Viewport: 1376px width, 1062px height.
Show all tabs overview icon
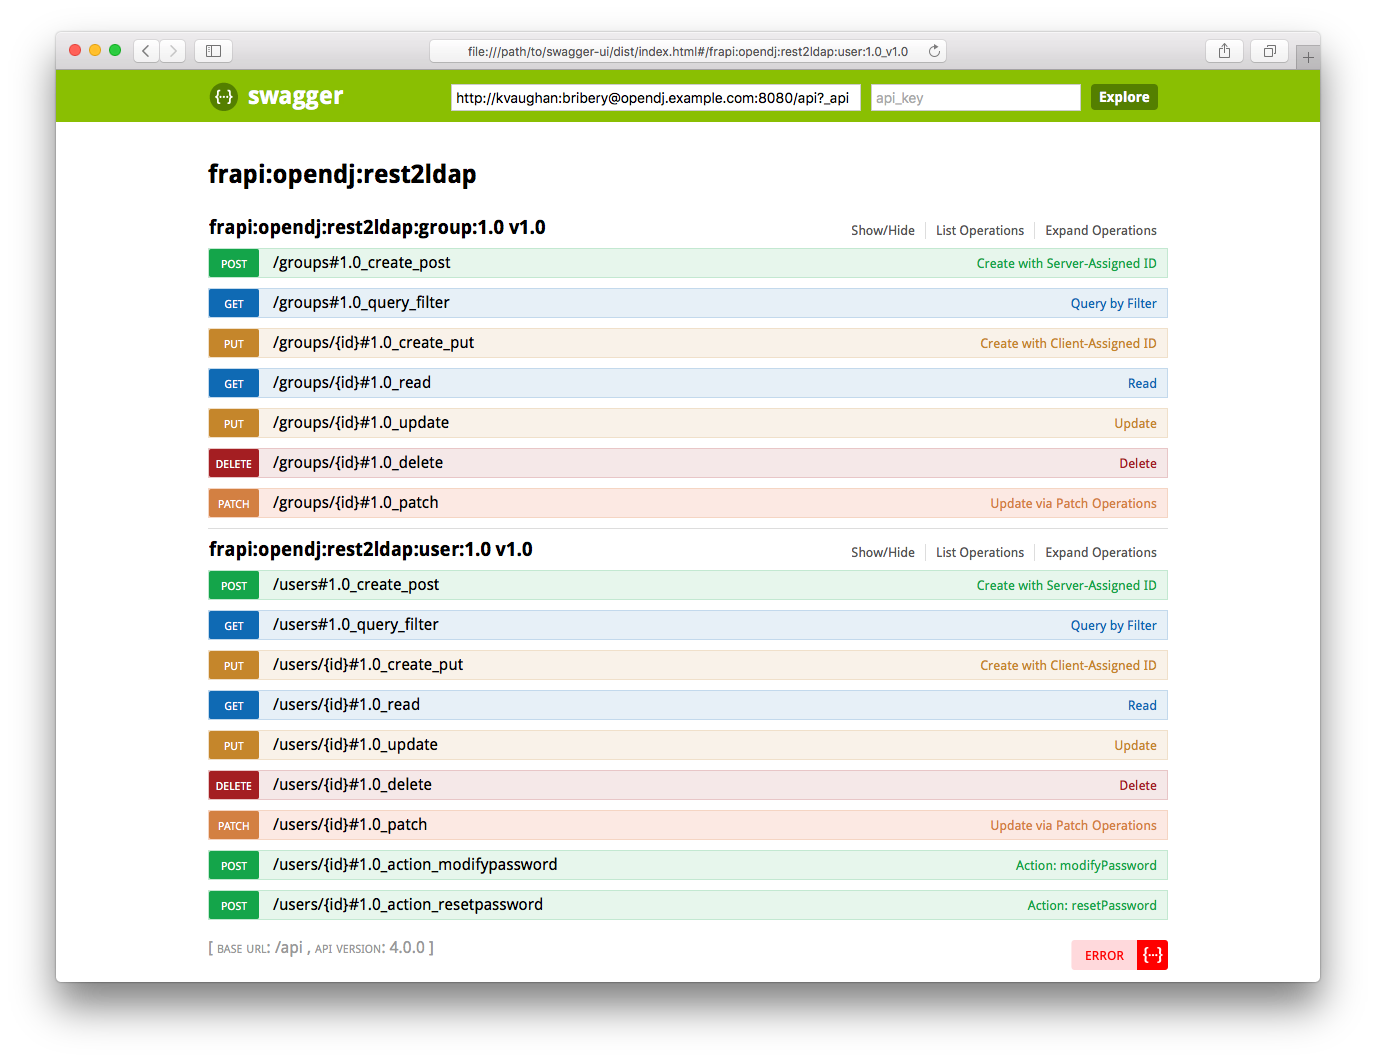point(1269,51)
